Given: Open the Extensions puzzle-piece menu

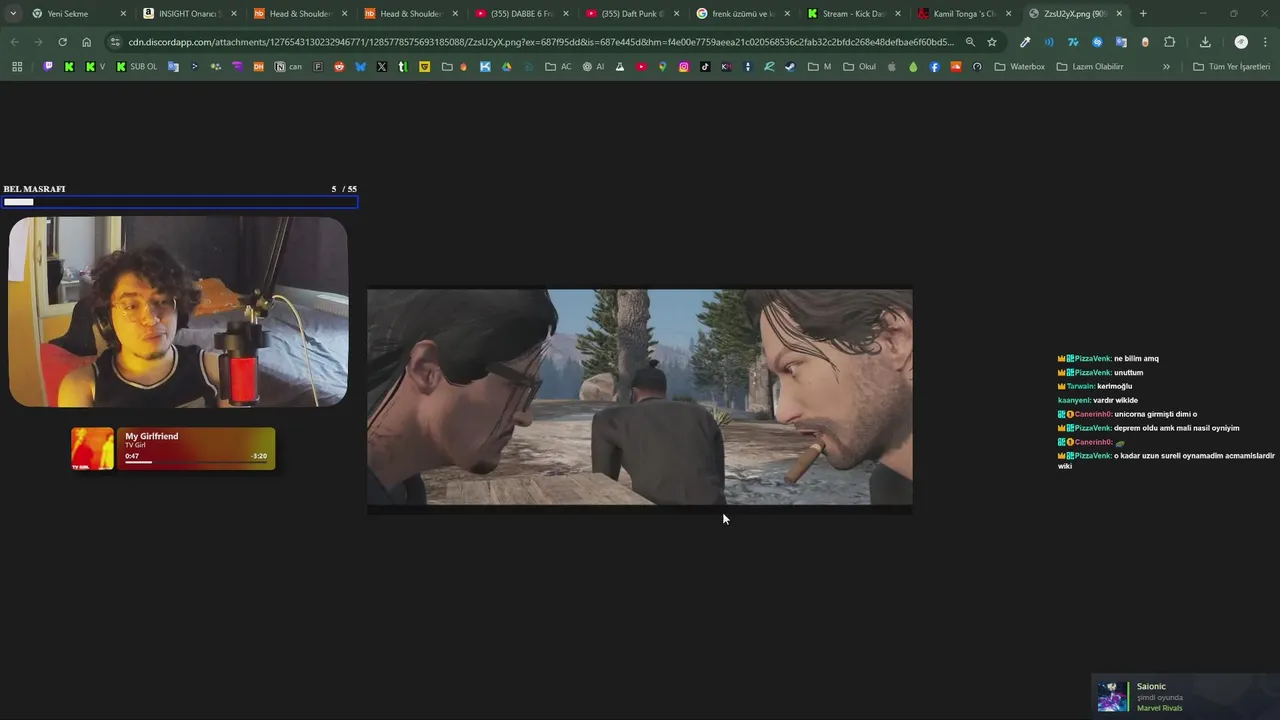Looking at the screenshot, I should (1169, 42).
